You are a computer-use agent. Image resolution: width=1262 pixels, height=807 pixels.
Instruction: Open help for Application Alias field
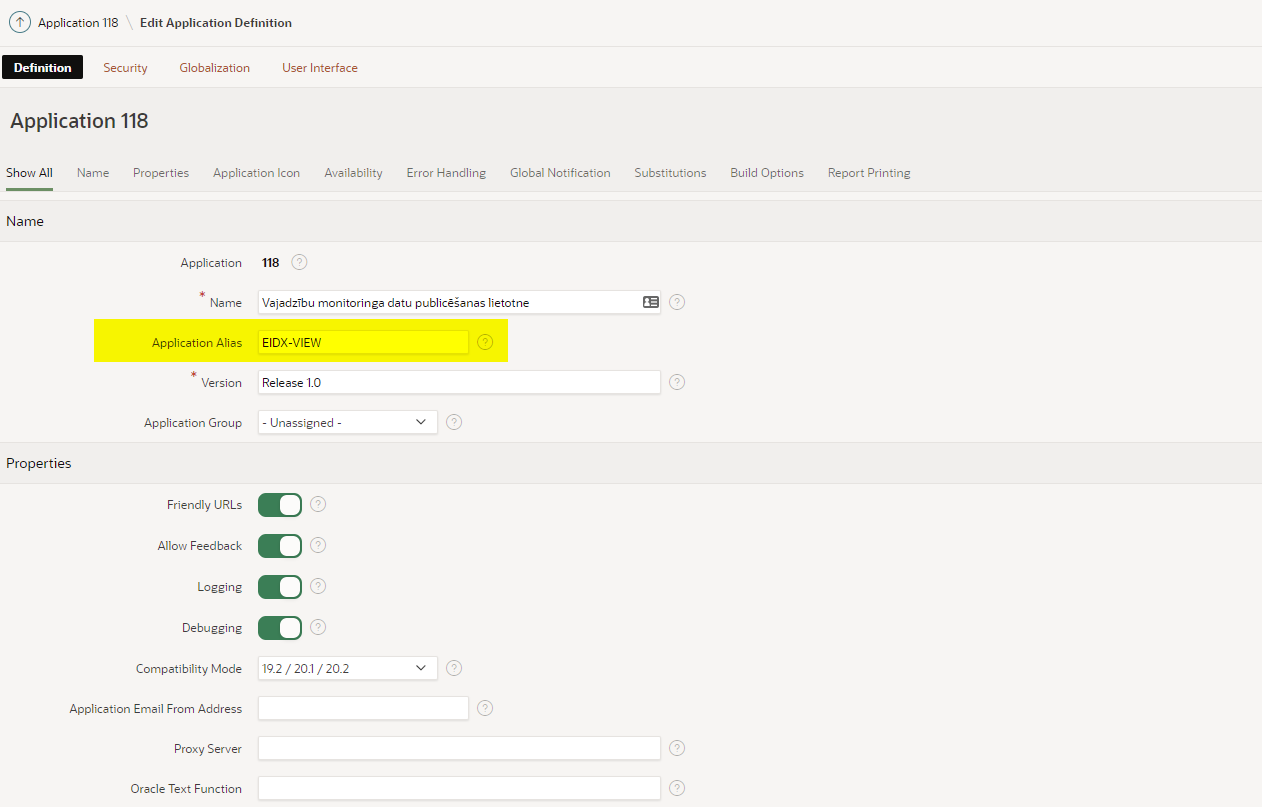(485, 342)
